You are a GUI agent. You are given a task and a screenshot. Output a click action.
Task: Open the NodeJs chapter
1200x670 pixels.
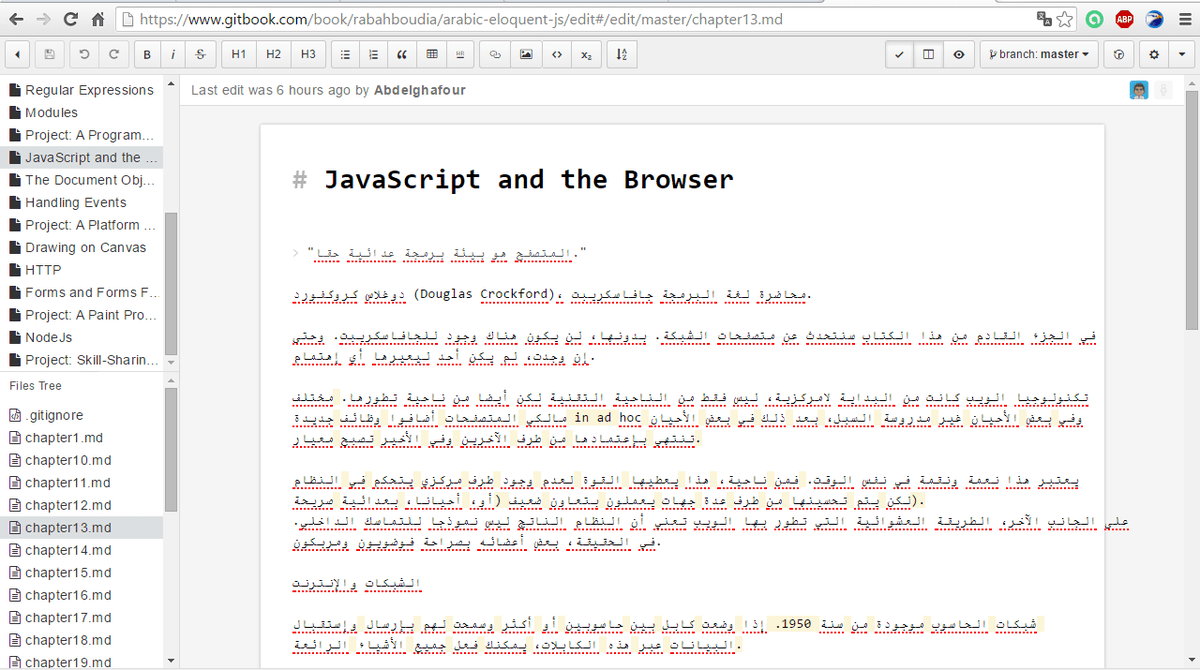(82, 338)
